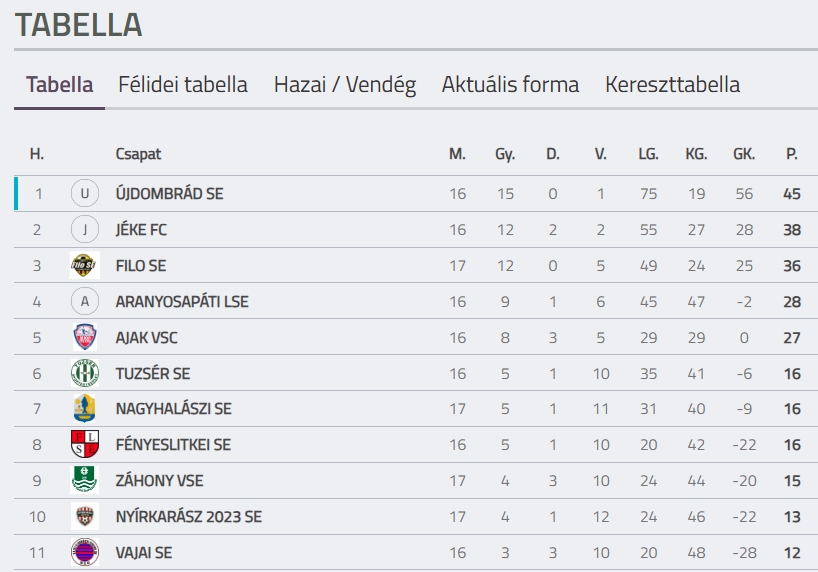The image size is (818, 572).
Task: Switch to the Félidei tabella tab
Action: tap(183, 85)
